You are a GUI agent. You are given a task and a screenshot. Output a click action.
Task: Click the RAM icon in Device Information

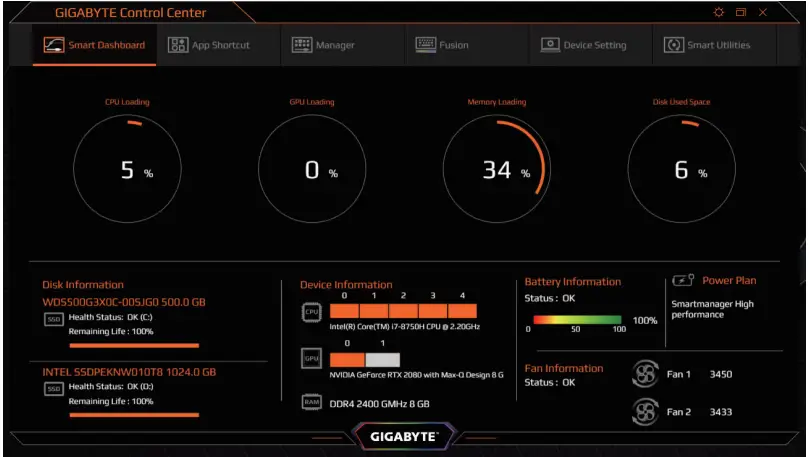[x=311, y=402]
